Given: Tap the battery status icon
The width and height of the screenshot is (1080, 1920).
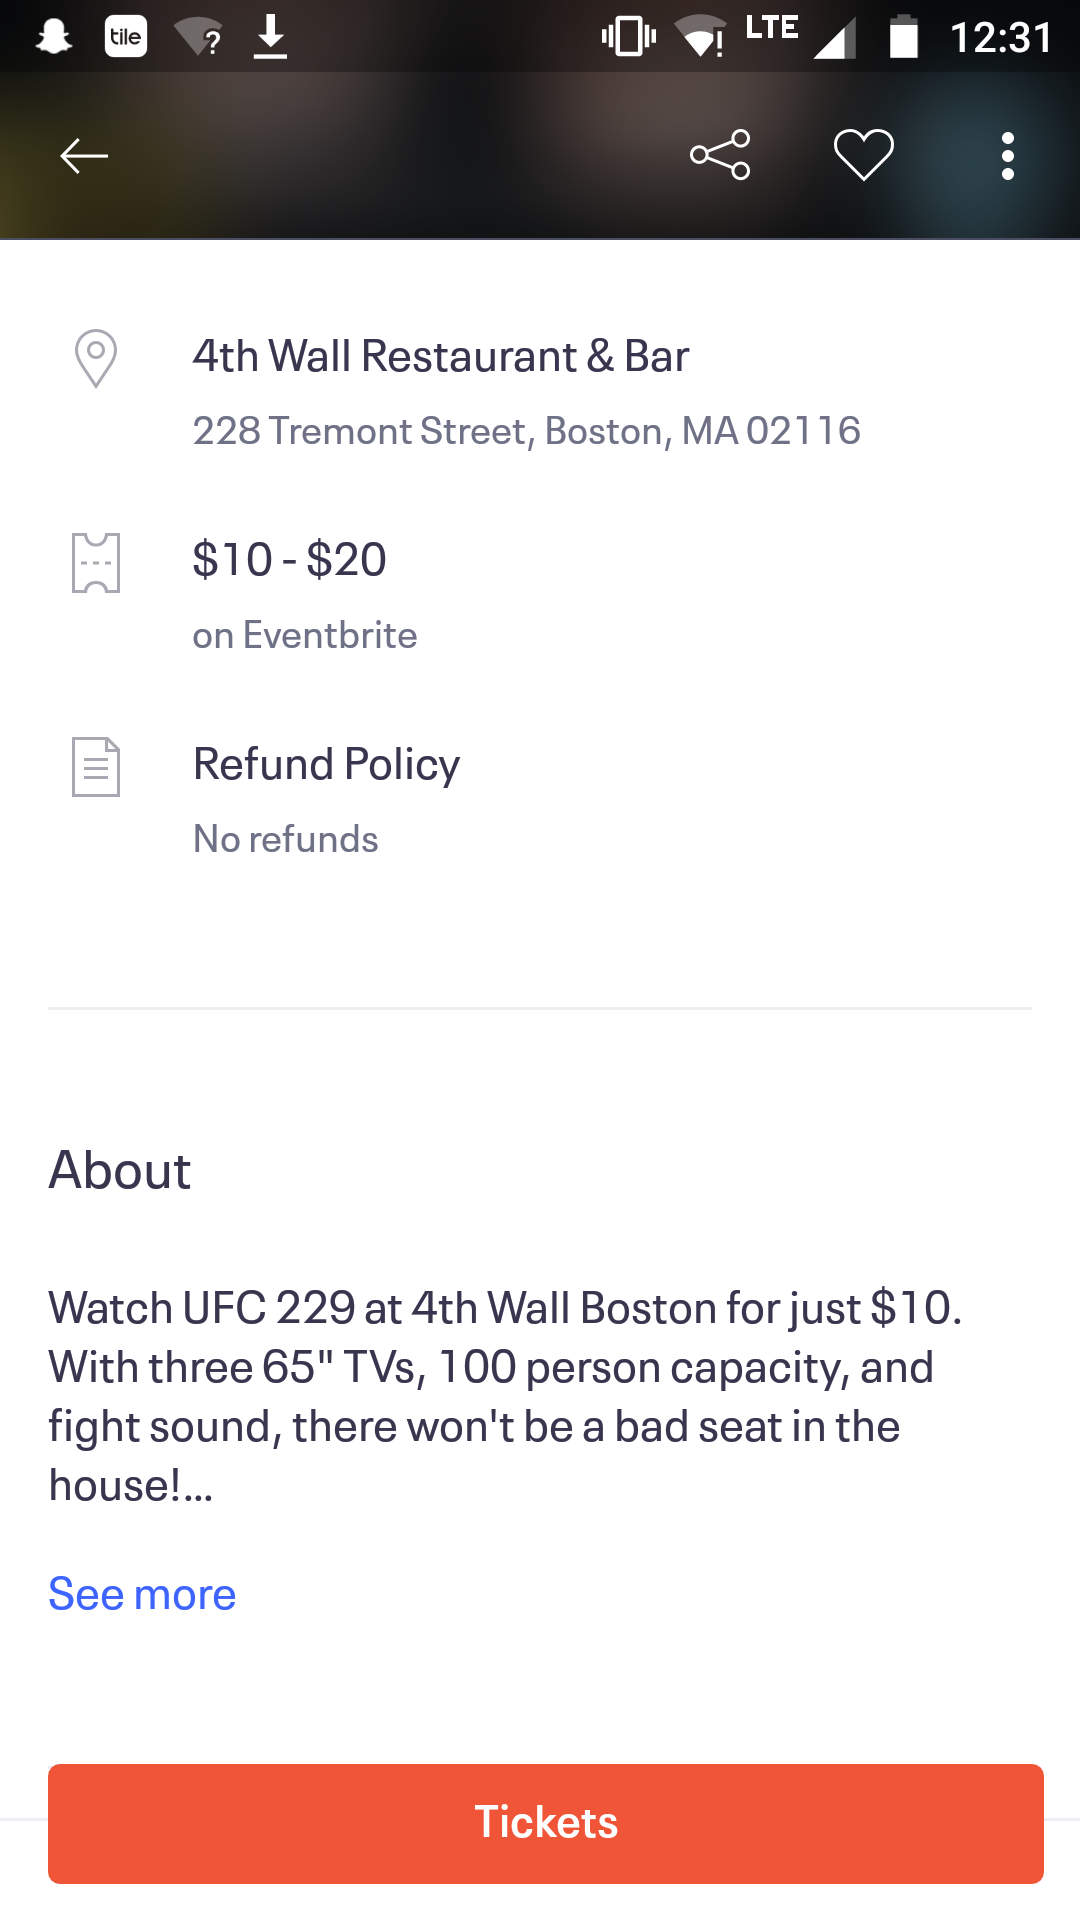Looking at the screenshot, I should [x=903, y=37].
